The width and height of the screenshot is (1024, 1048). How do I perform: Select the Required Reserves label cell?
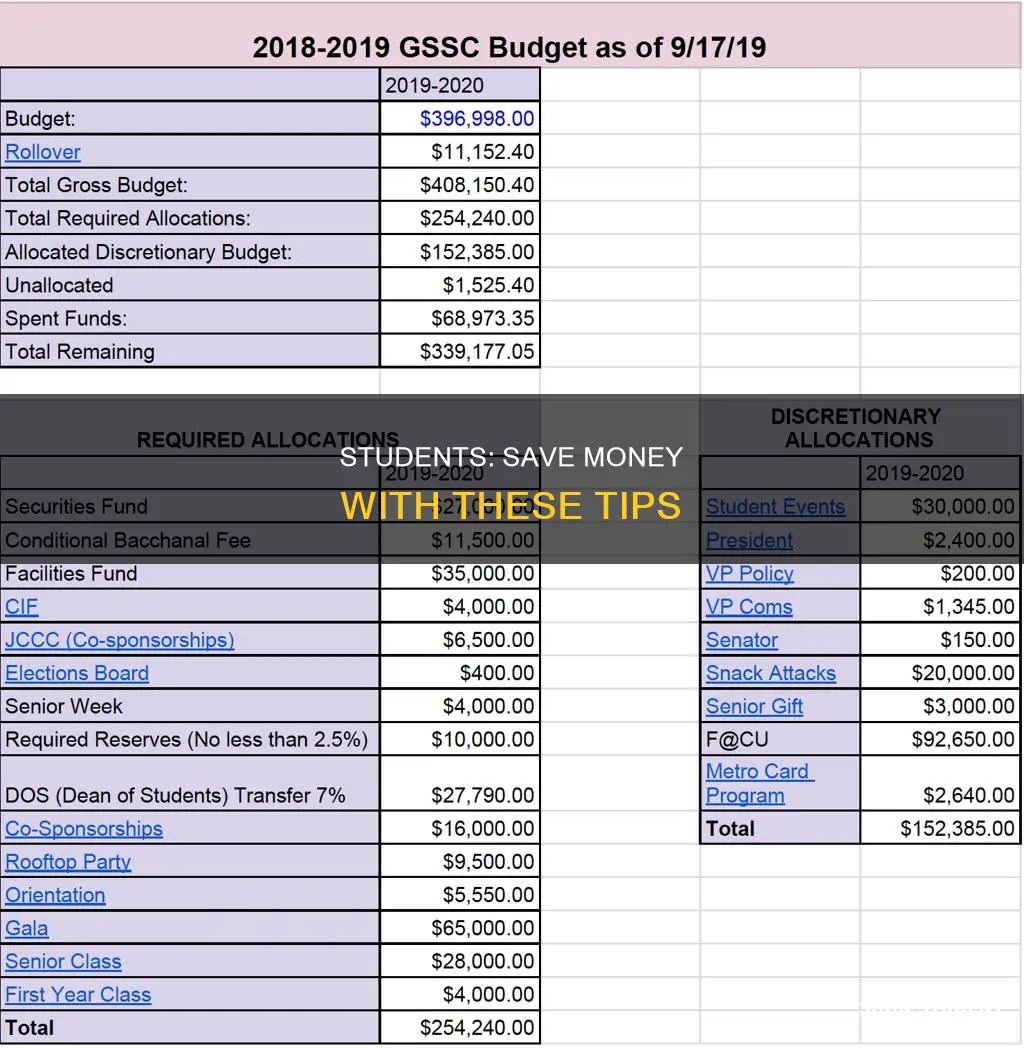(x=190, y=739)
